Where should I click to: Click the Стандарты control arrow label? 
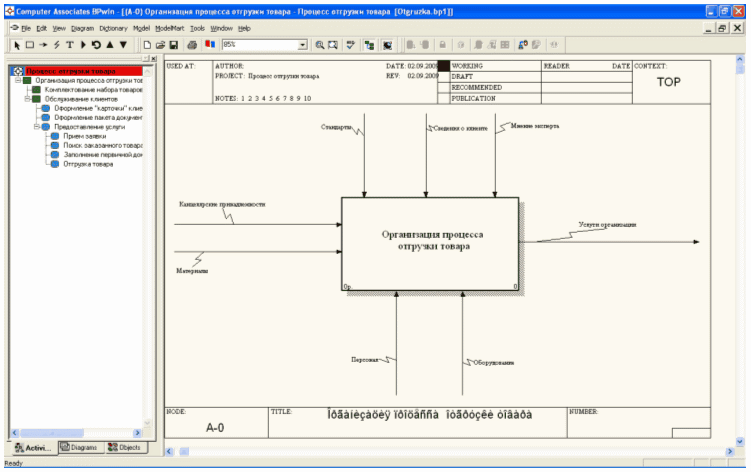[x=336, y=127]
